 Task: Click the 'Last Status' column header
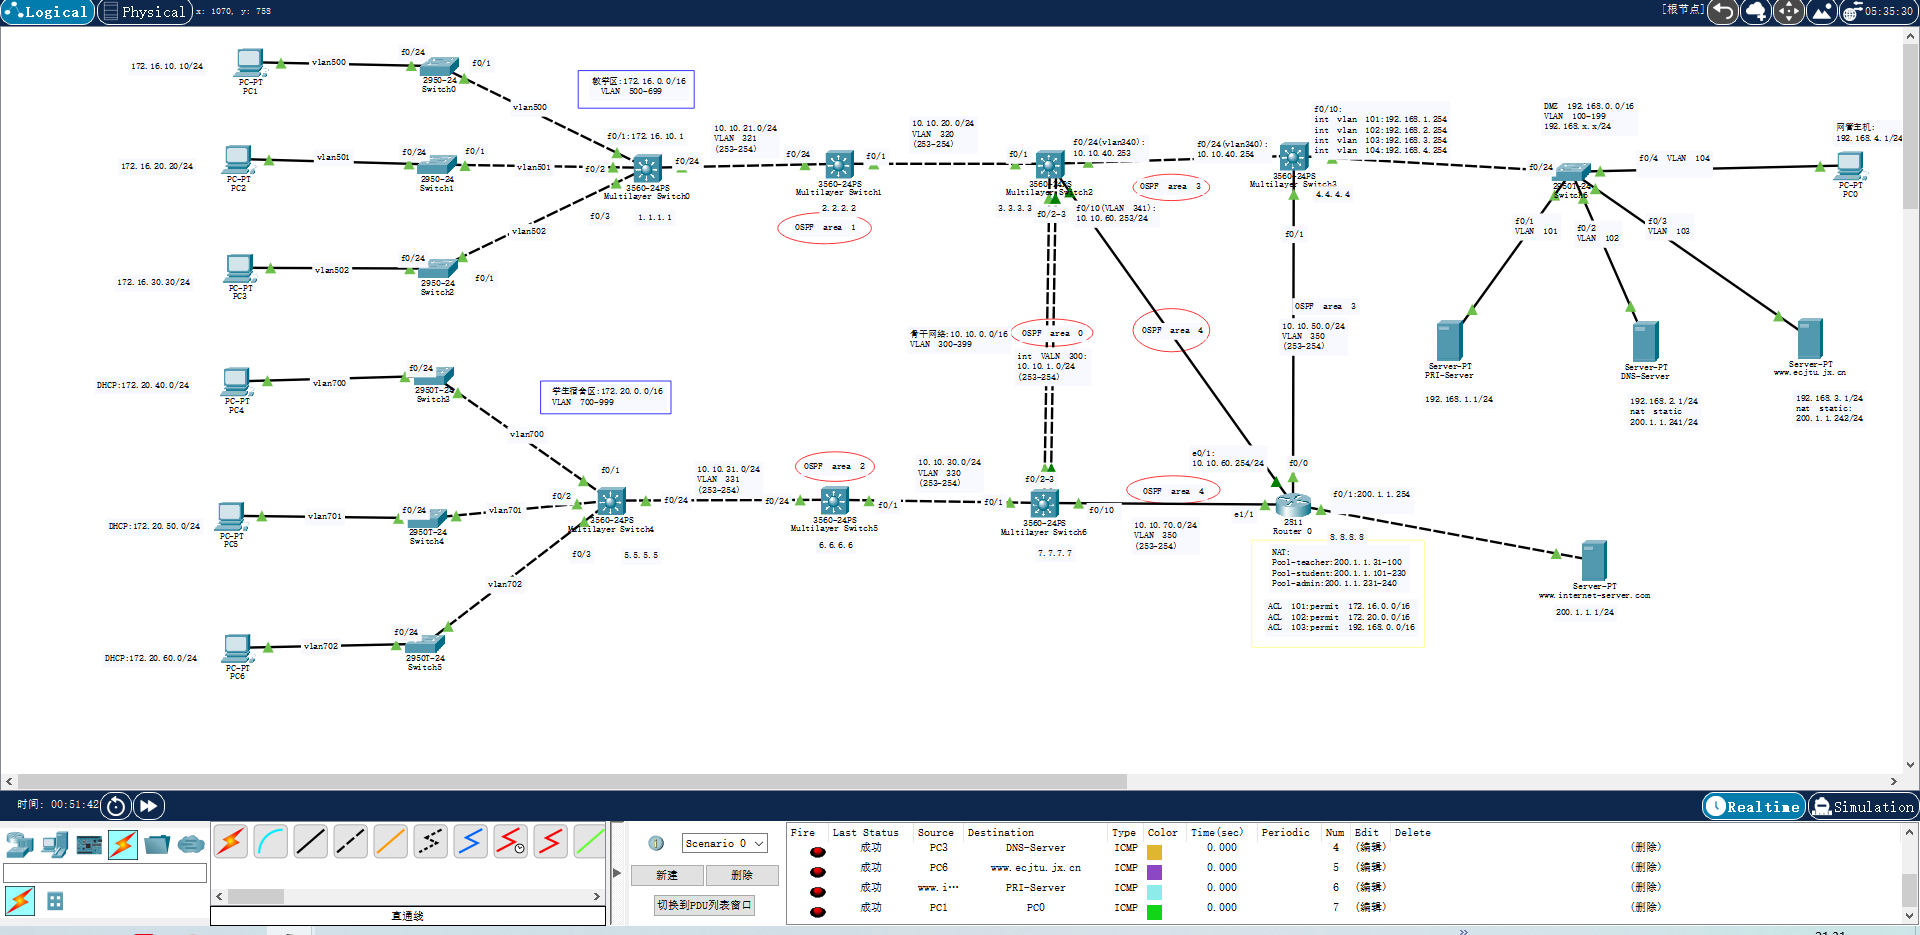coord(865,832)
